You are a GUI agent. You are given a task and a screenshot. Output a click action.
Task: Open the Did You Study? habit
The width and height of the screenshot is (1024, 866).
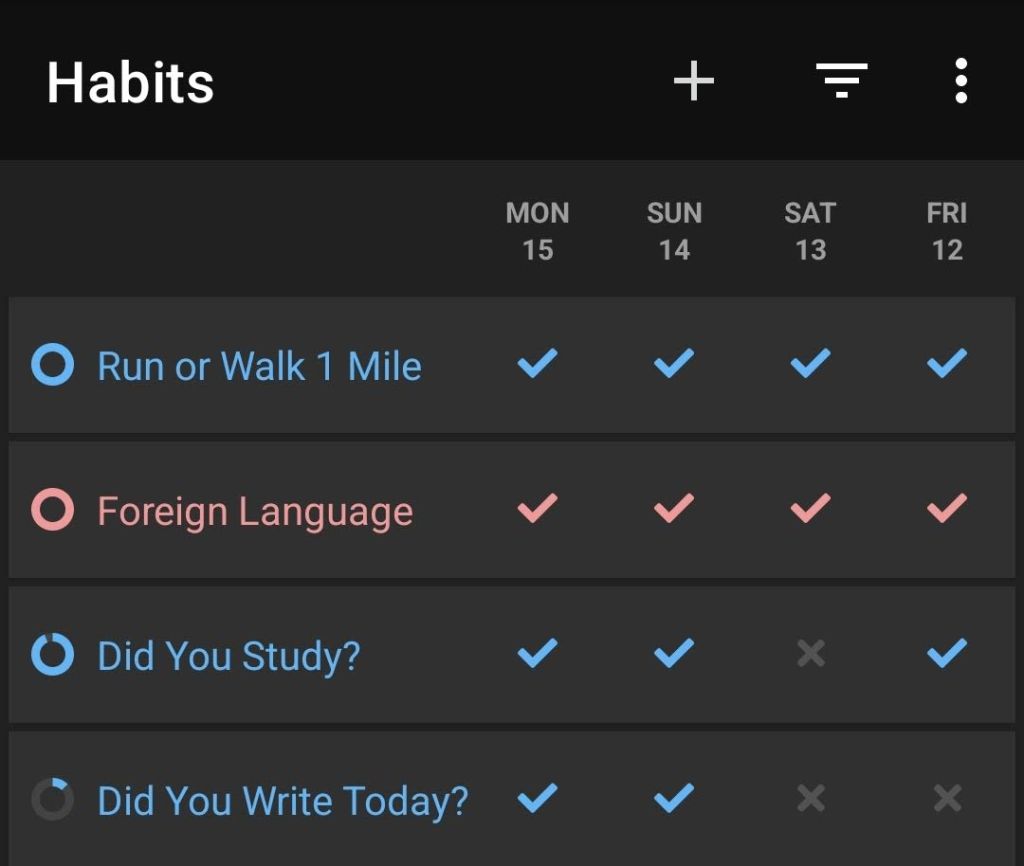pos(228,657)
